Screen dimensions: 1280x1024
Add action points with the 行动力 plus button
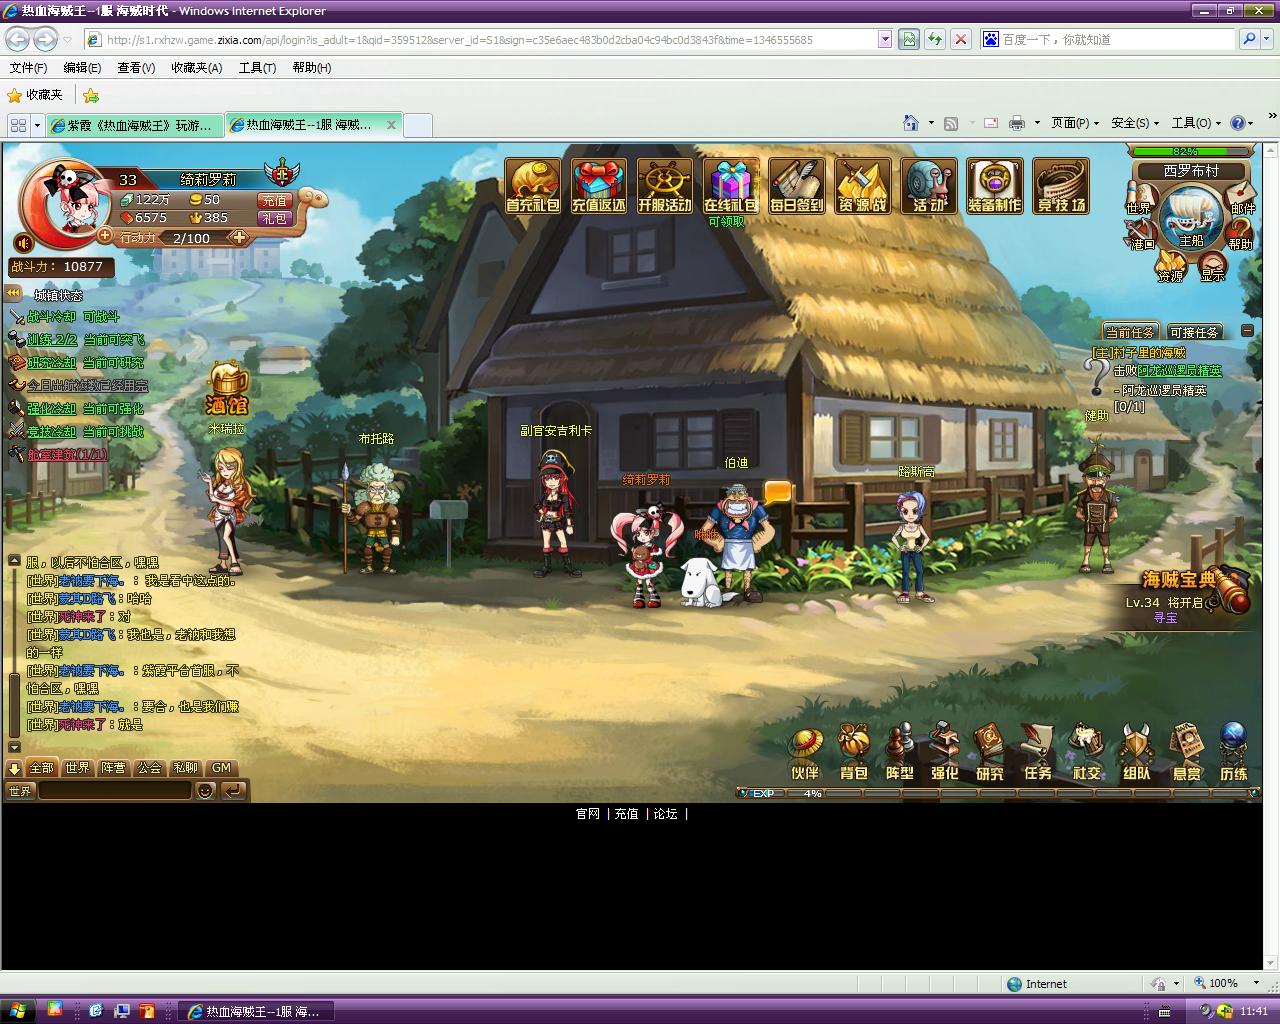tap(238, 237)
